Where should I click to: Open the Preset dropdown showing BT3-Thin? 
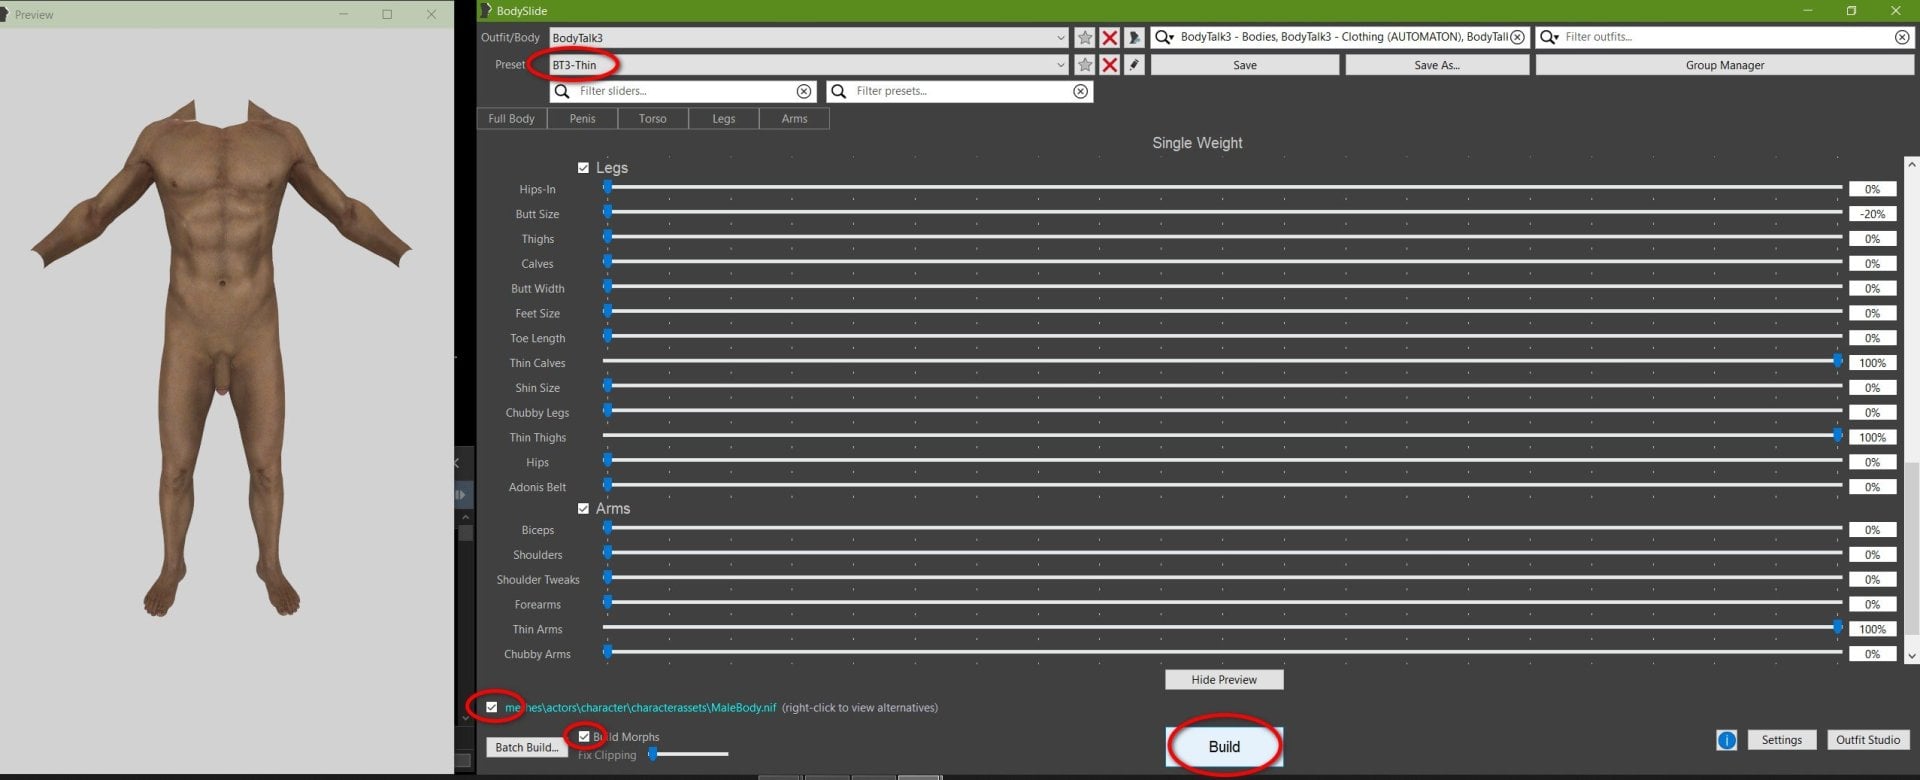click(809, 65)
